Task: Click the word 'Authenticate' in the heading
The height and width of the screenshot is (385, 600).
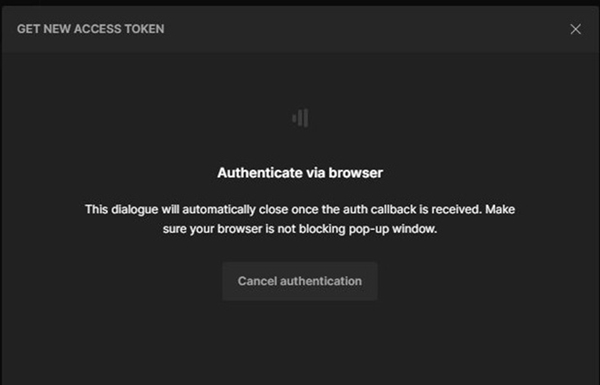Action: coord(260,173)
